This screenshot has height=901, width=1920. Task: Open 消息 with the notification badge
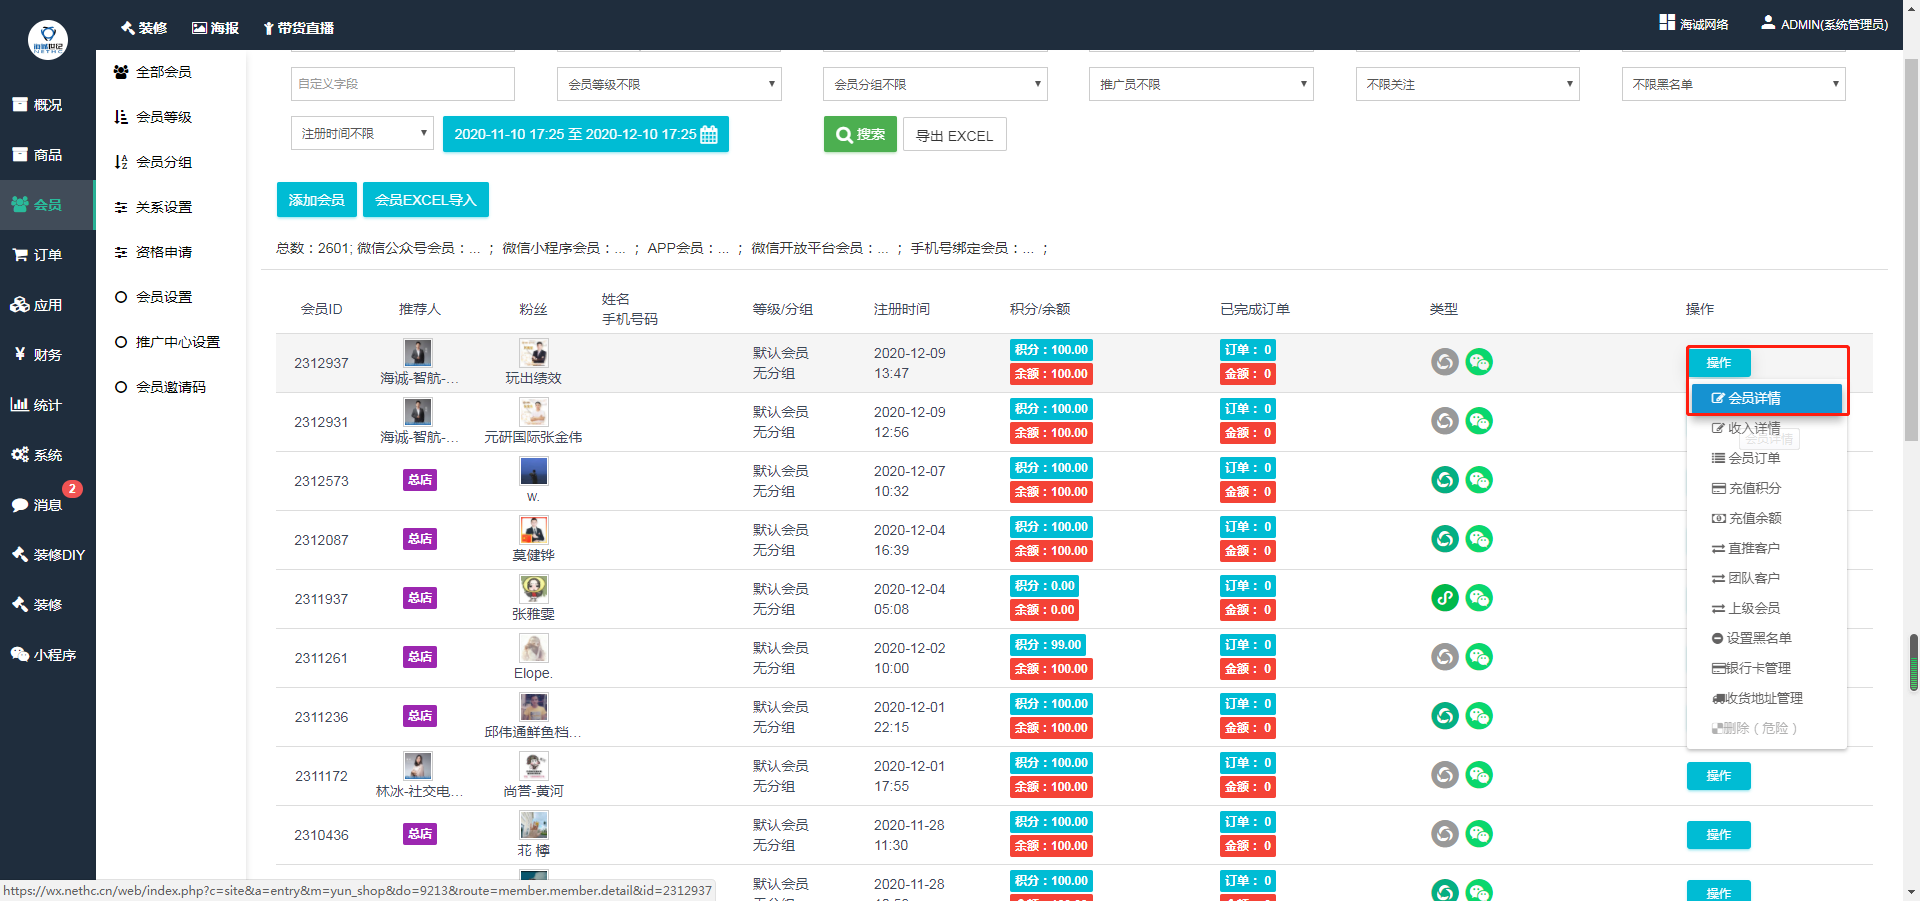(x=47, y=505)
